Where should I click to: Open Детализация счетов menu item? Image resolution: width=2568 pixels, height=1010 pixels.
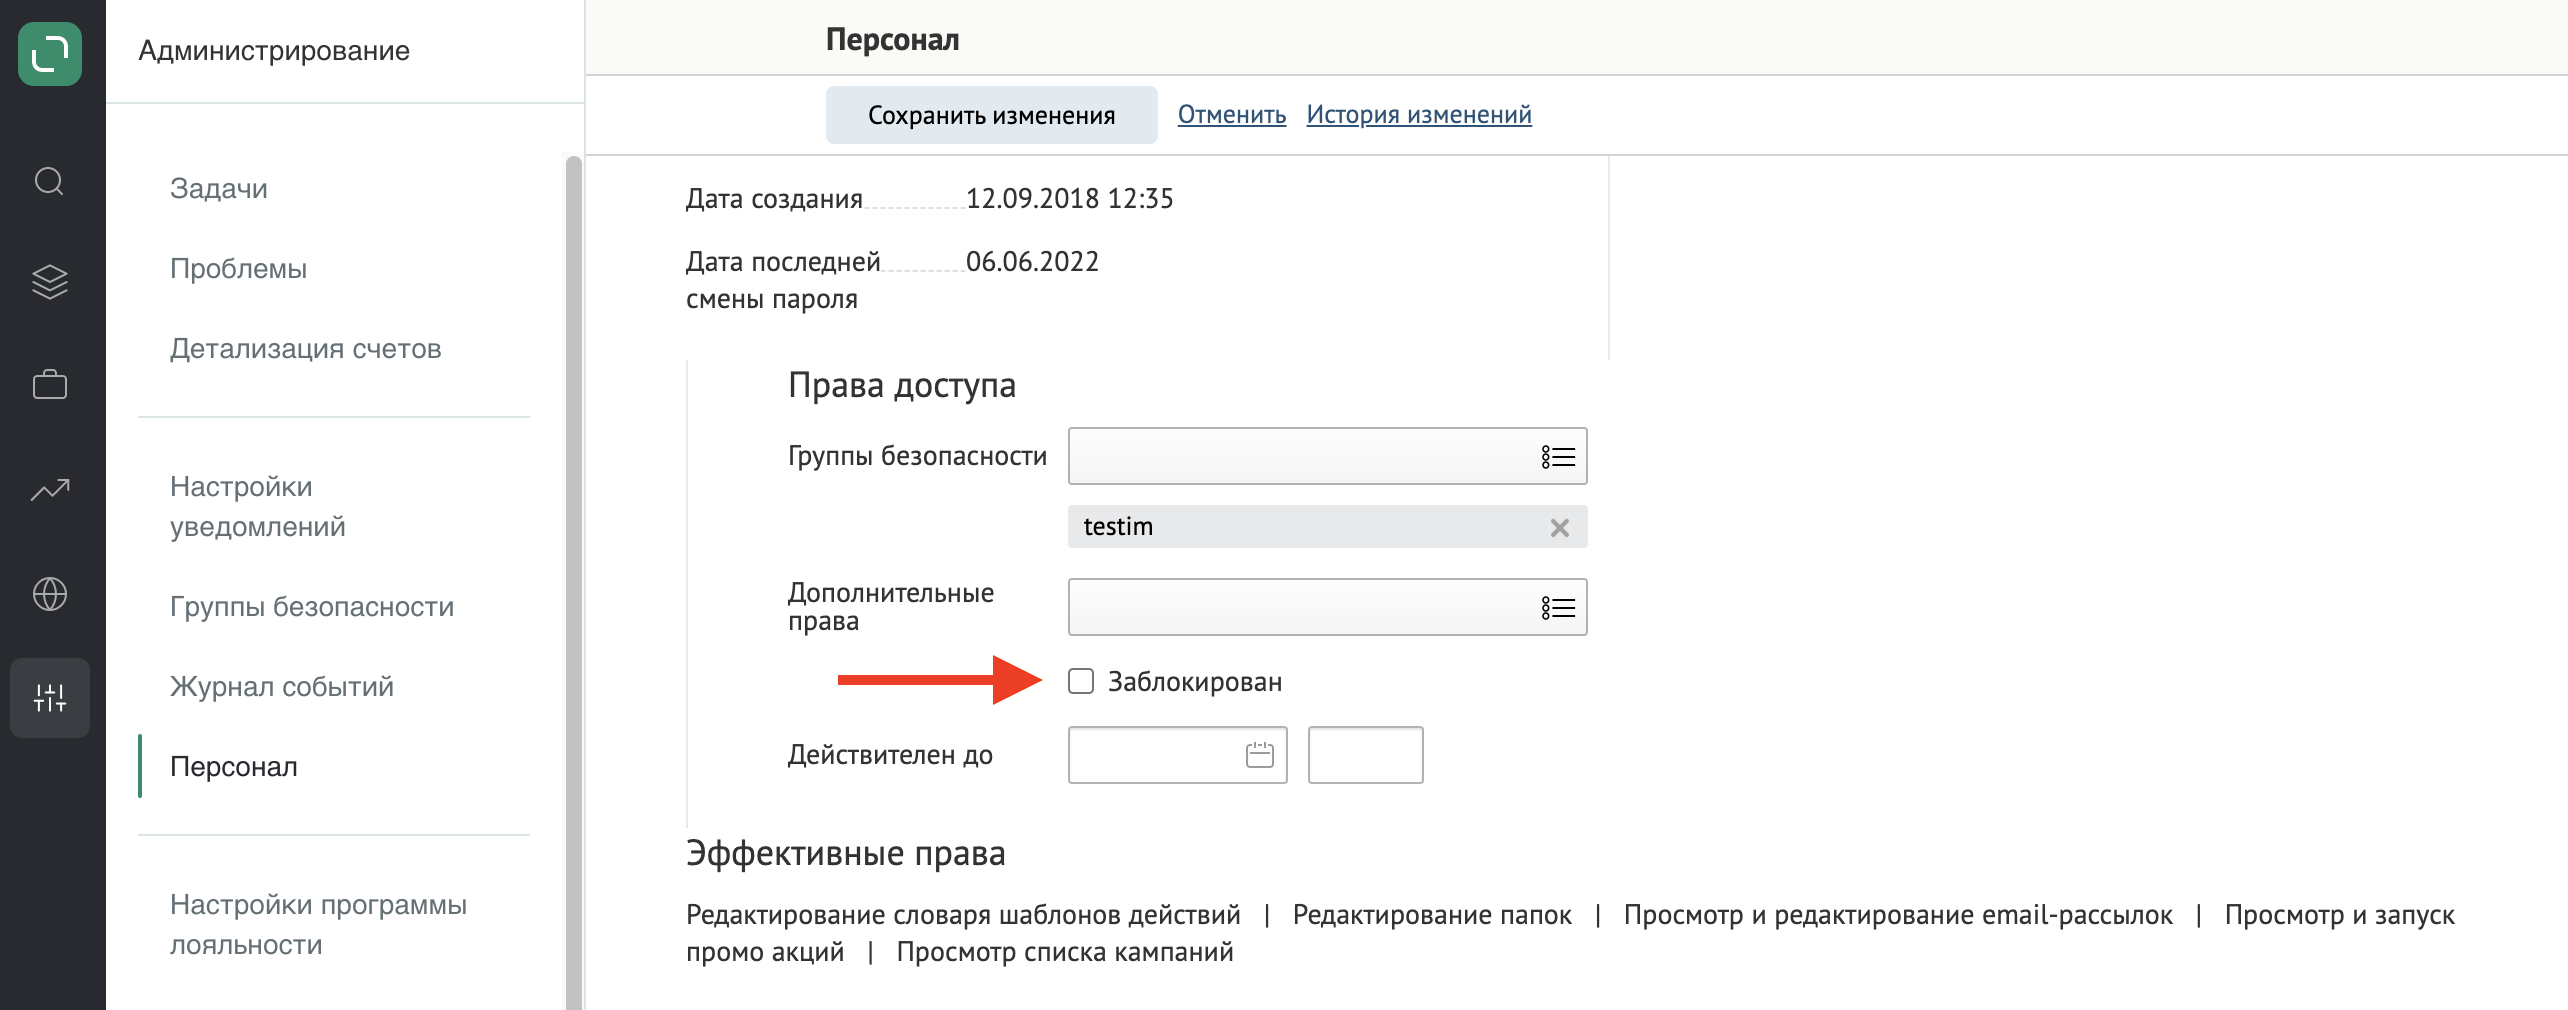(305, 348)
